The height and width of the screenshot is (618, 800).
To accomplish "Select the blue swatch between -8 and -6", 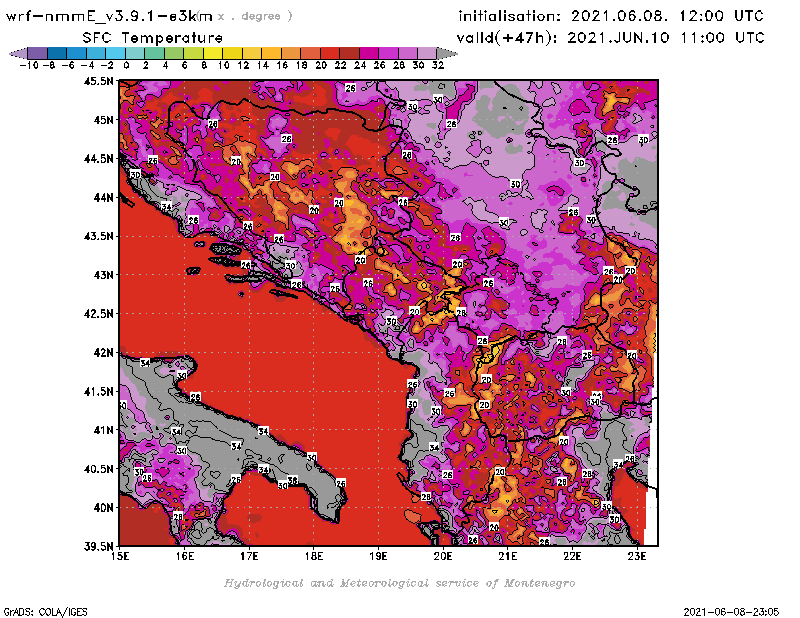I will coord(57,53).
